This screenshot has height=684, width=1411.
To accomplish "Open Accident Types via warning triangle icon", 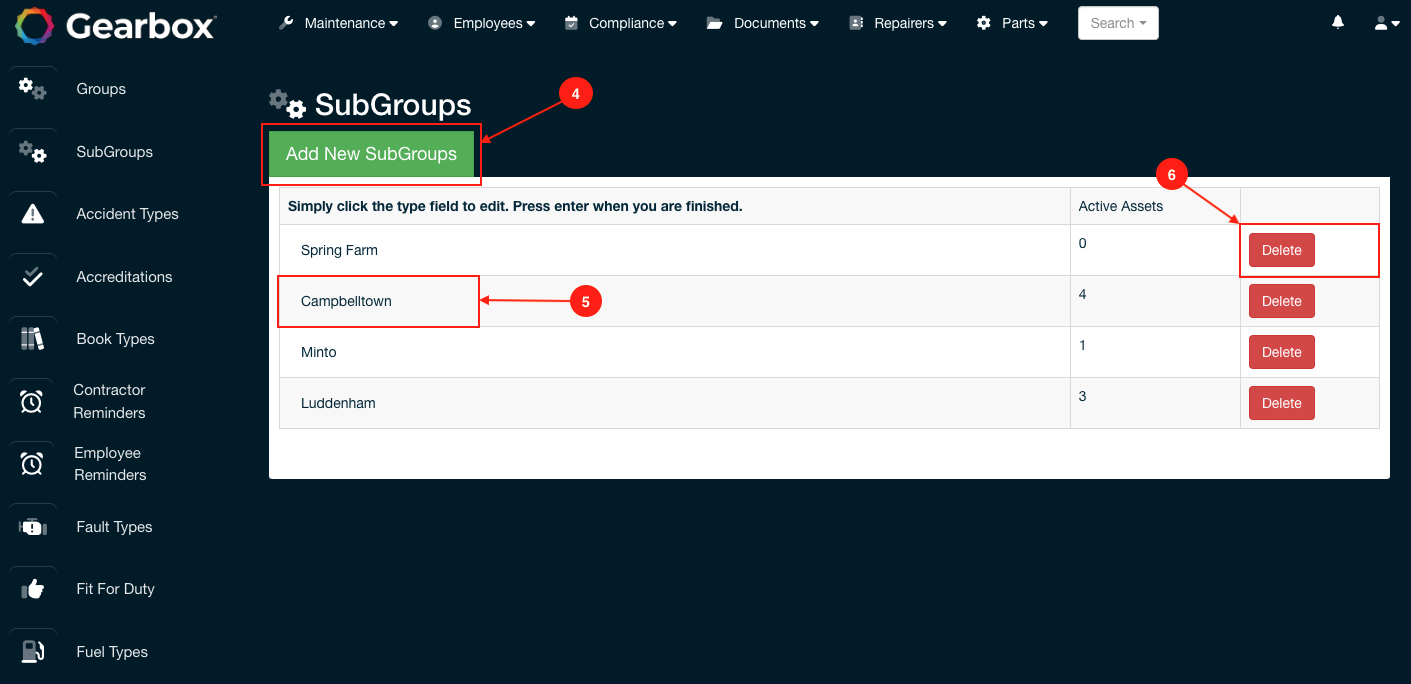I will coord(32,213).
